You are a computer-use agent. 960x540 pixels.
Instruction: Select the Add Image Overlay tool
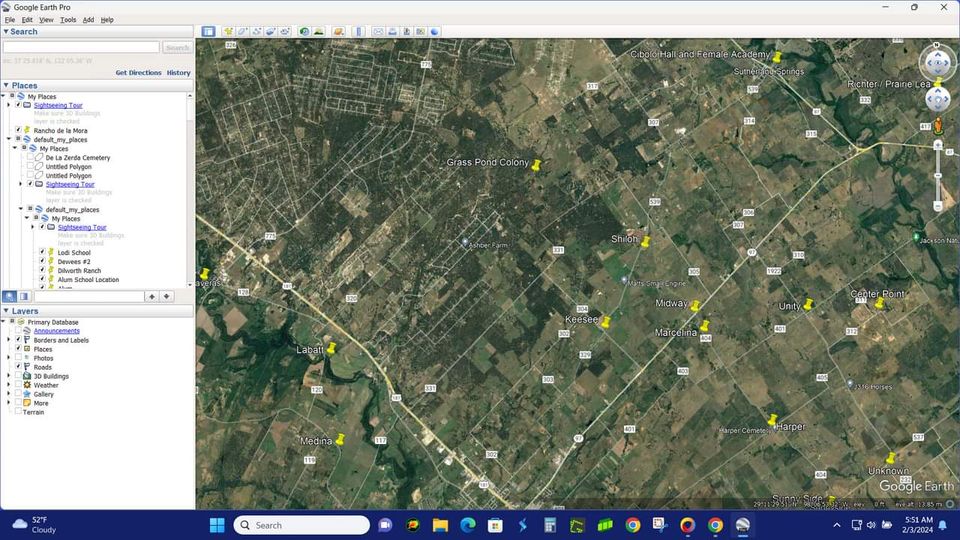271,31
